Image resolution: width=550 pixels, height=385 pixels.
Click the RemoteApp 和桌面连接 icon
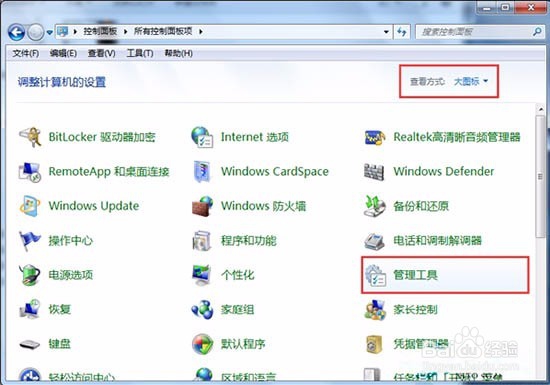pos(30,172)
